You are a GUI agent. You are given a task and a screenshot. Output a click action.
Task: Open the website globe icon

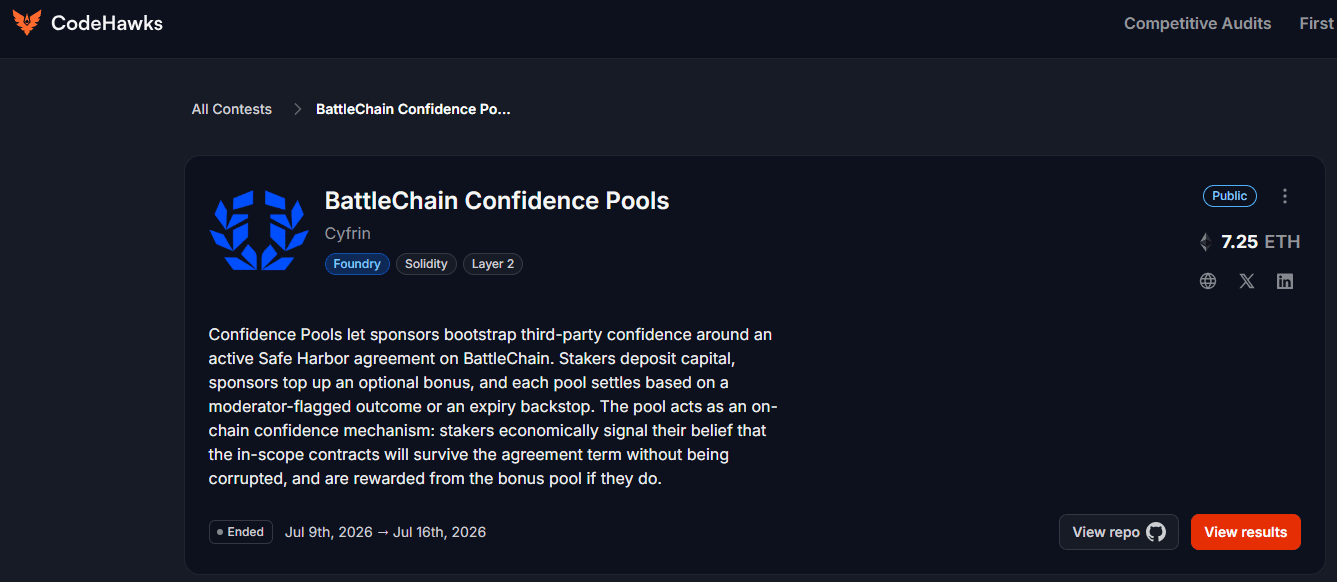[x=1208, y=281]
